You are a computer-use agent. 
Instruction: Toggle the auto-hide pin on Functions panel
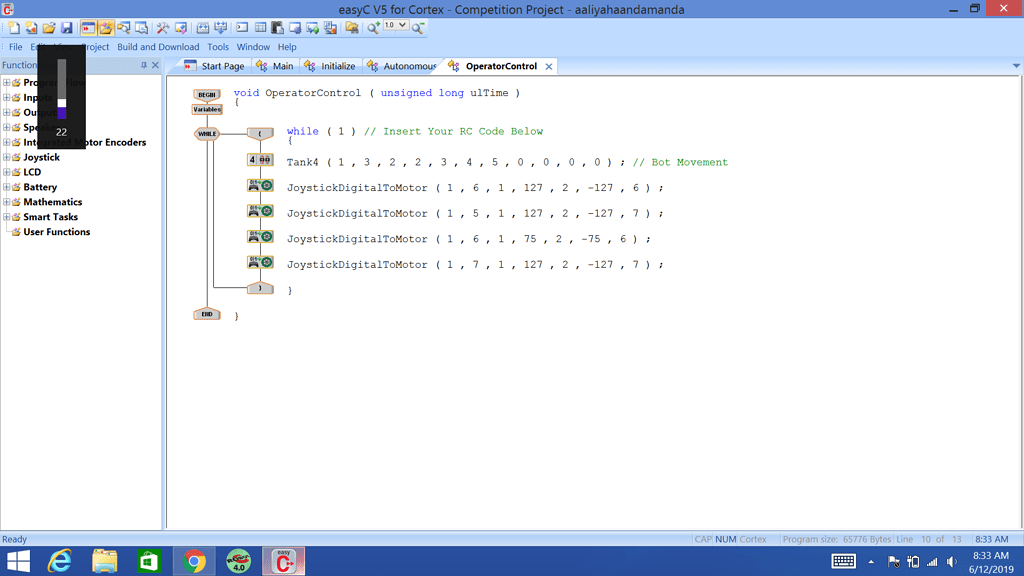pos(144,64)
